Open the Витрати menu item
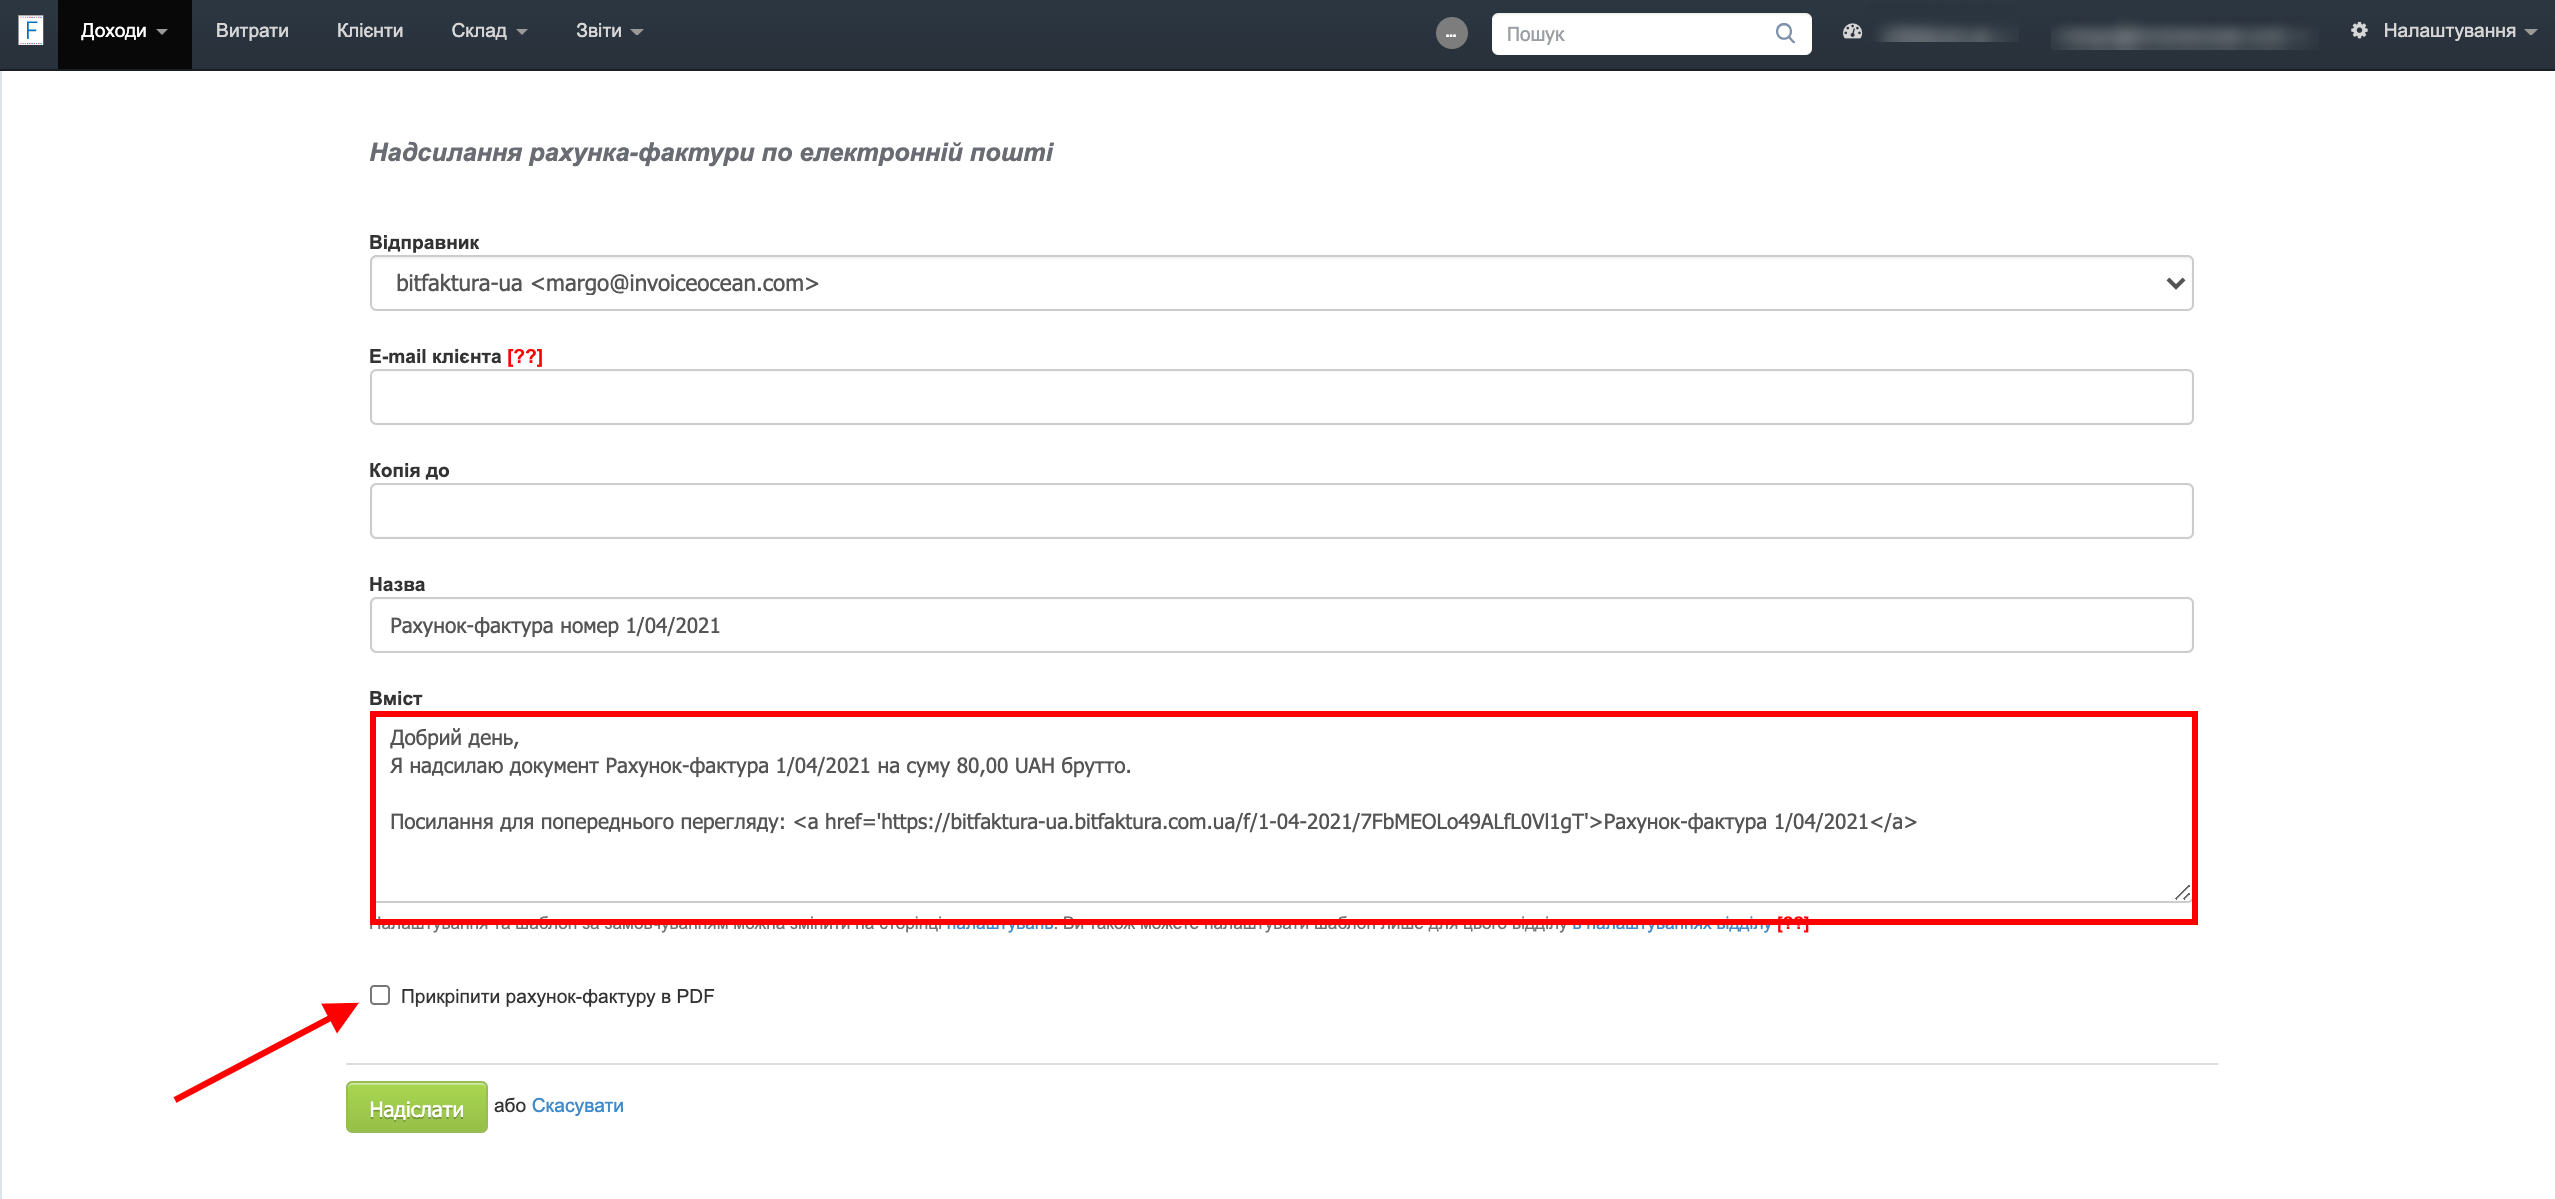The width and height of the screenshot is (2555, 1199). click(x=252, y=31)
